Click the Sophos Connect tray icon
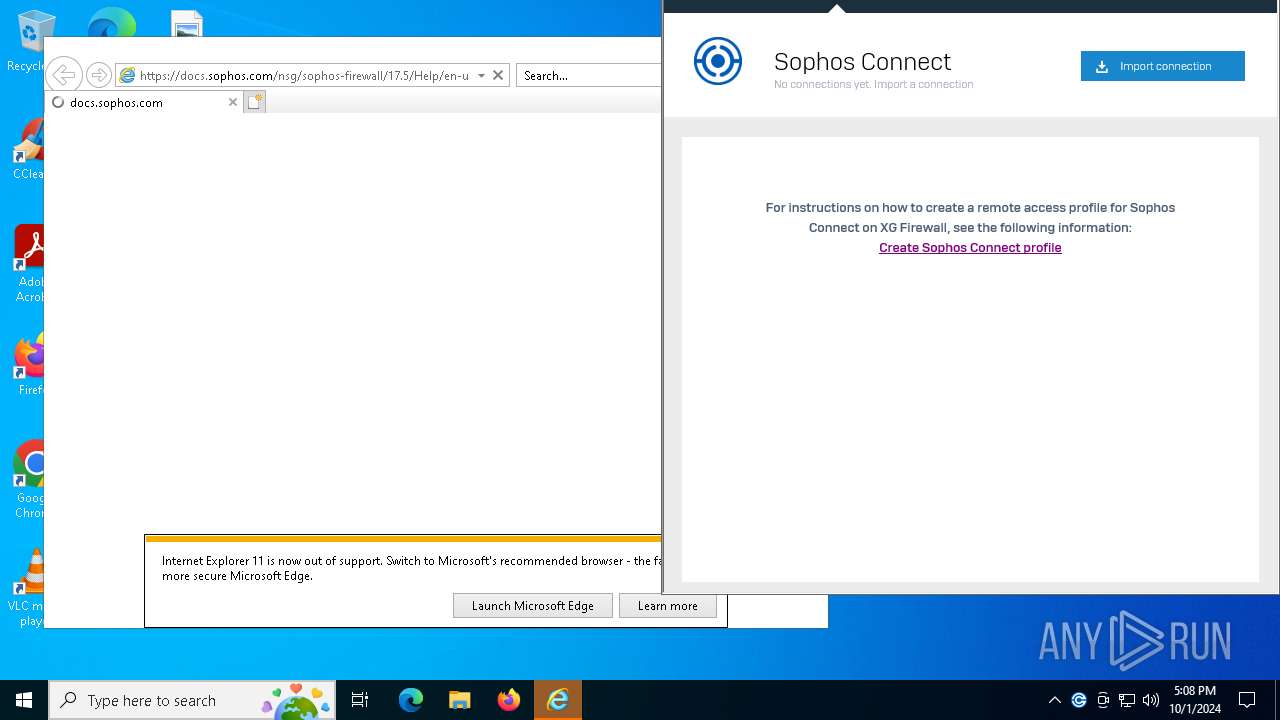This screenshot has width=1280, height=720. (1079, 700)
